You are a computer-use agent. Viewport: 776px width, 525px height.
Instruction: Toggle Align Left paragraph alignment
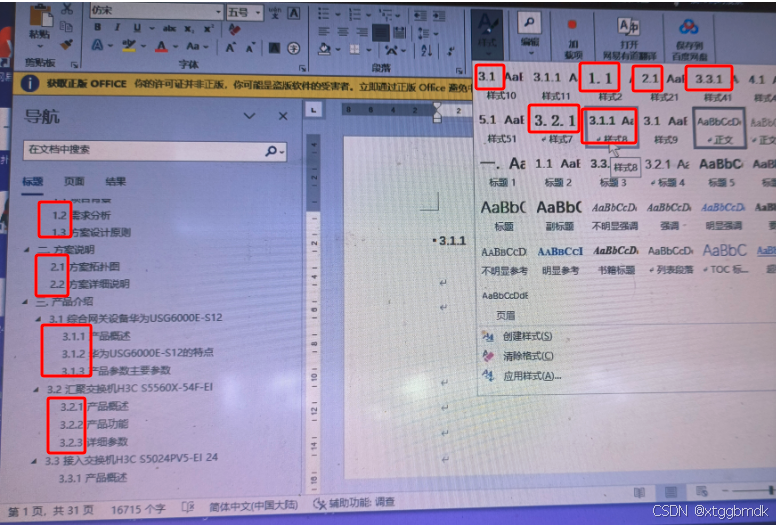[x=324, y=31]
